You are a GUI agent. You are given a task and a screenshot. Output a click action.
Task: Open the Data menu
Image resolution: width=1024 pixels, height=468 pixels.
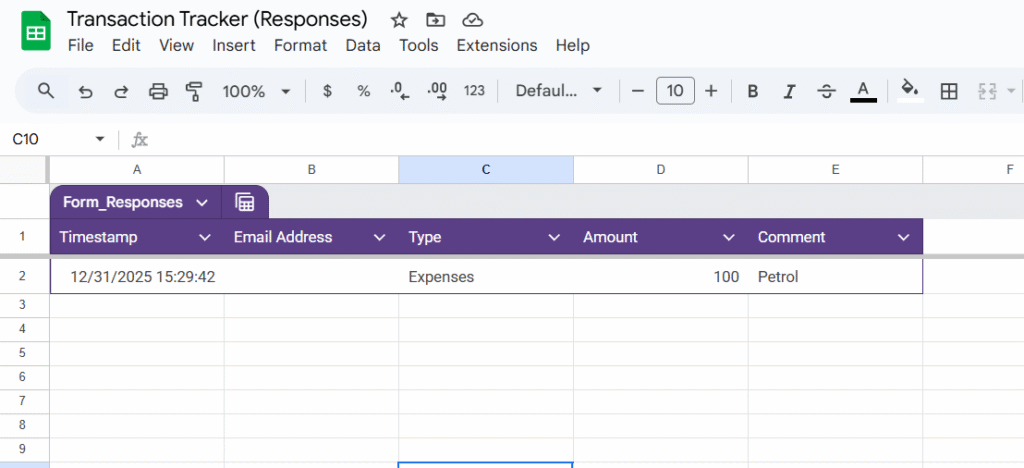click(363, 45)
